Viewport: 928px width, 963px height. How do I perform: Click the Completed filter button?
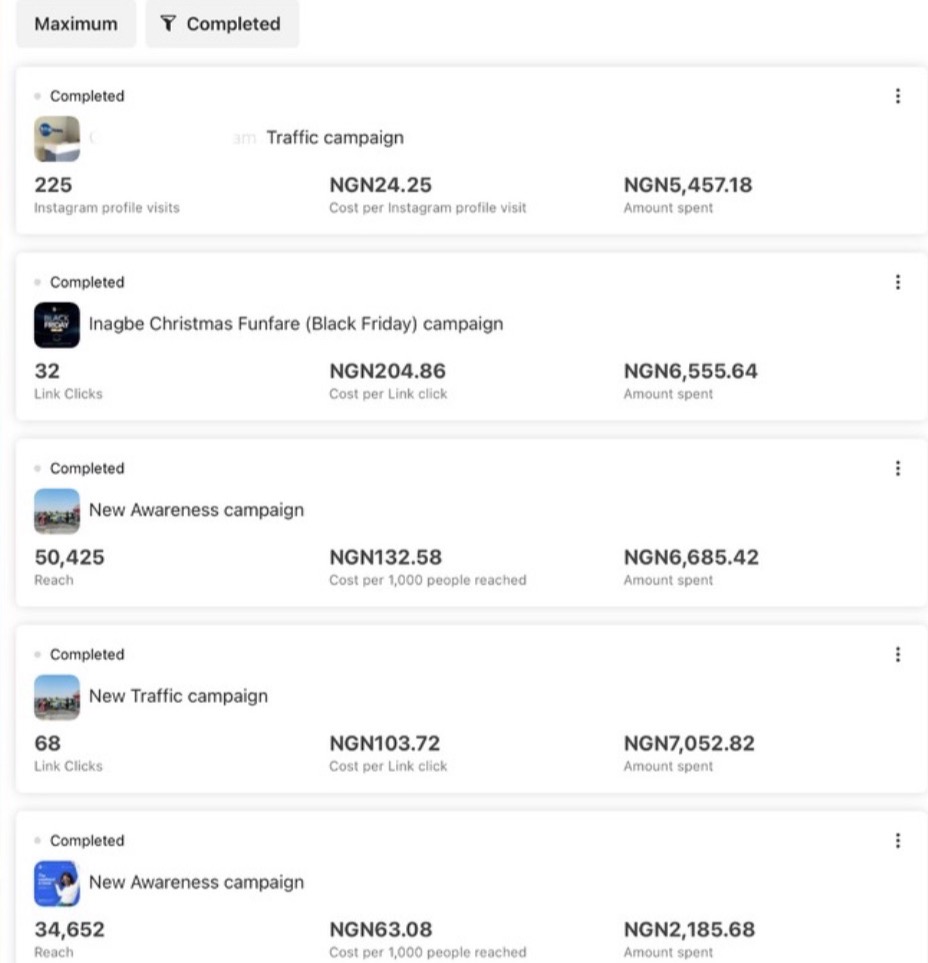[222, 24]
